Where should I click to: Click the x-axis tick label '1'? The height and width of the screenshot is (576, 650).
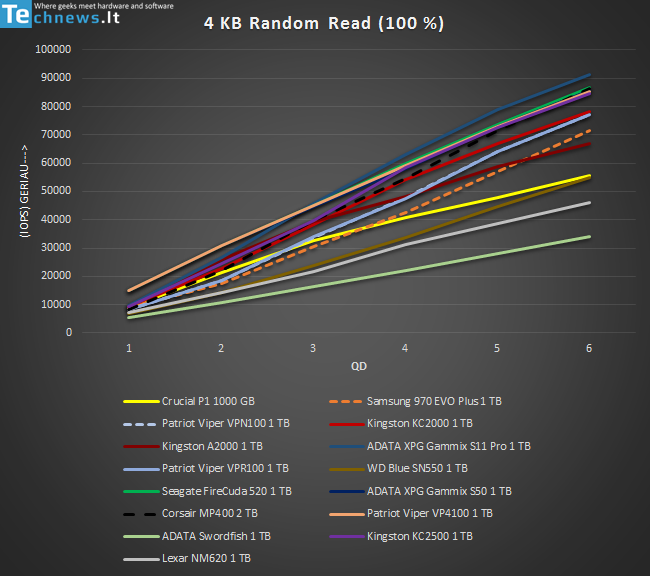tap(129, 348)
